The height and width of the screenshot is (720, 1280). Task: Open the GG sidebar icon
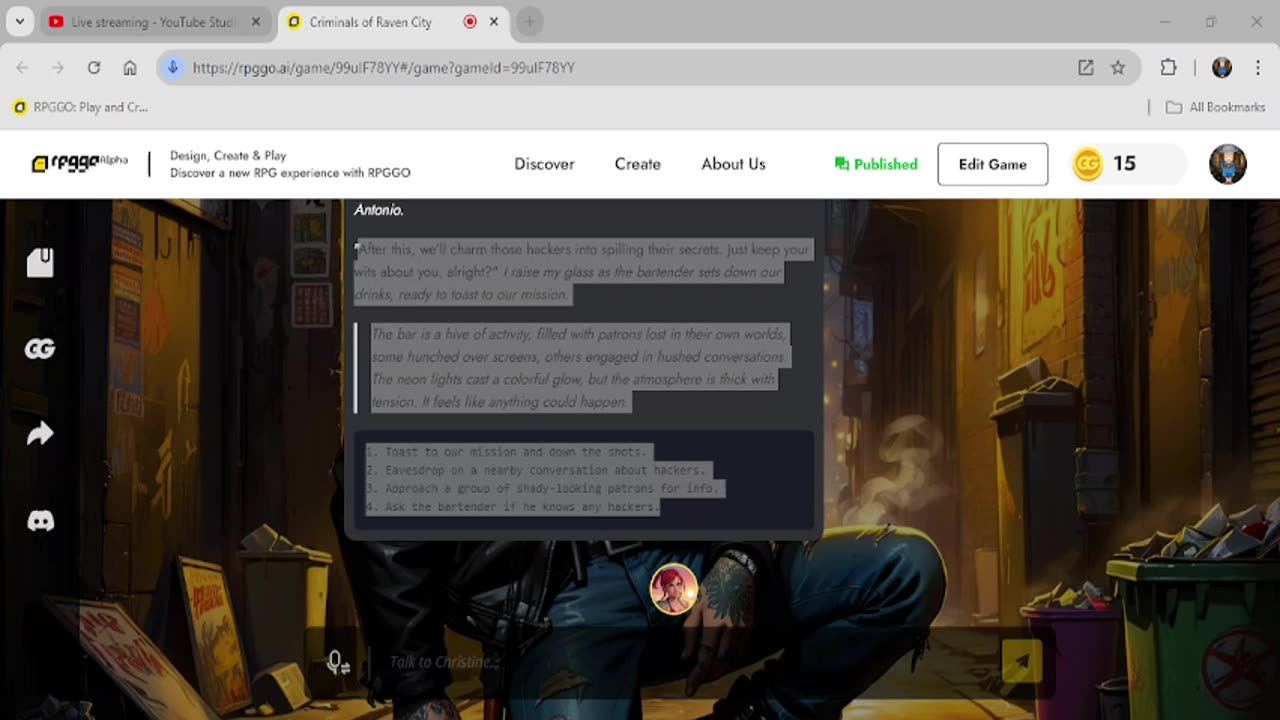click(40, 348)
